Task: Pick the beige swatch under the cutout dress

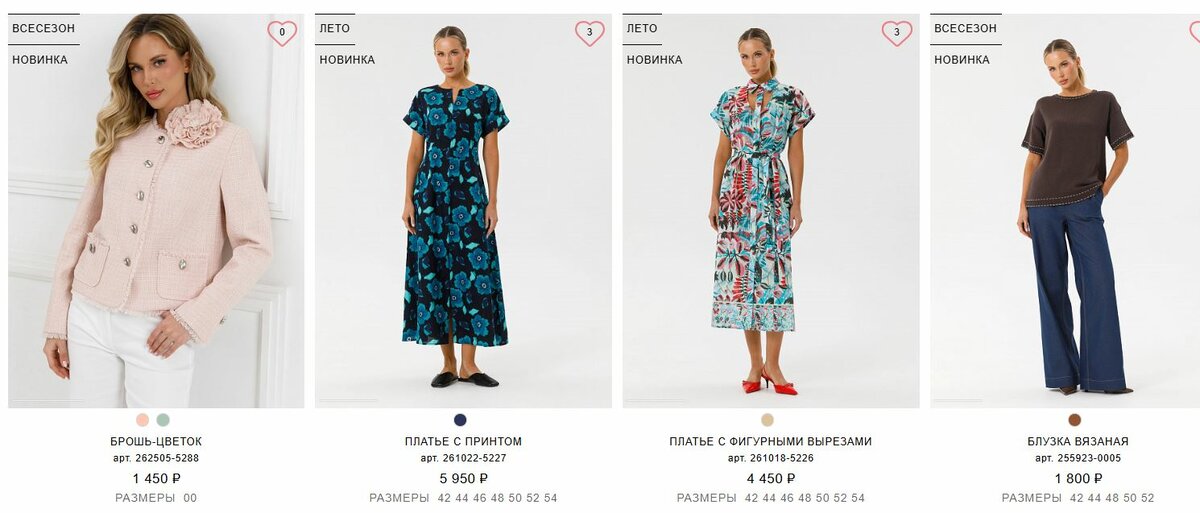Action: (767, 420)
